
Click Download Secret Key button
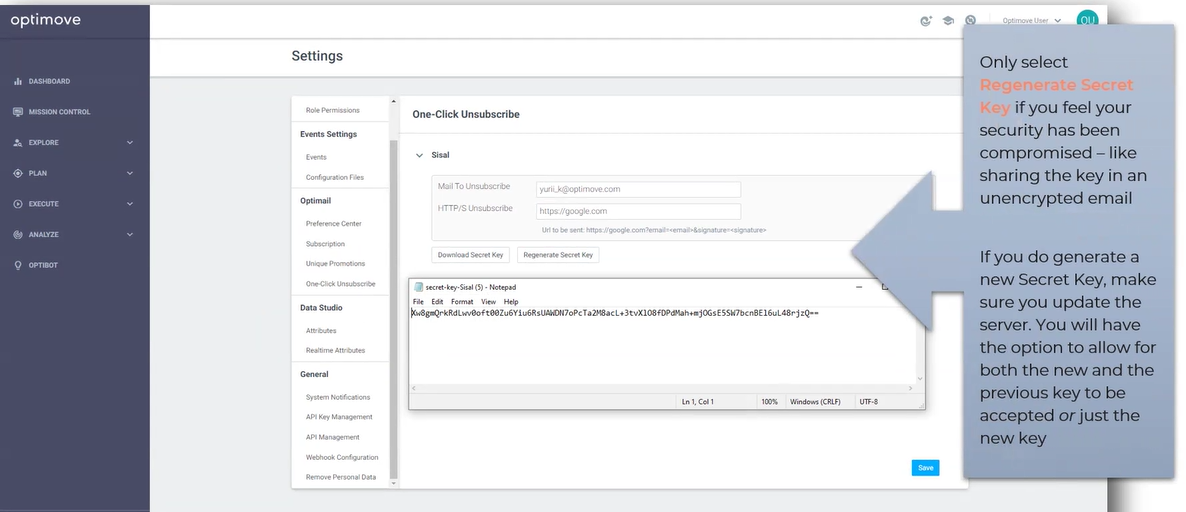pos(470,255)
